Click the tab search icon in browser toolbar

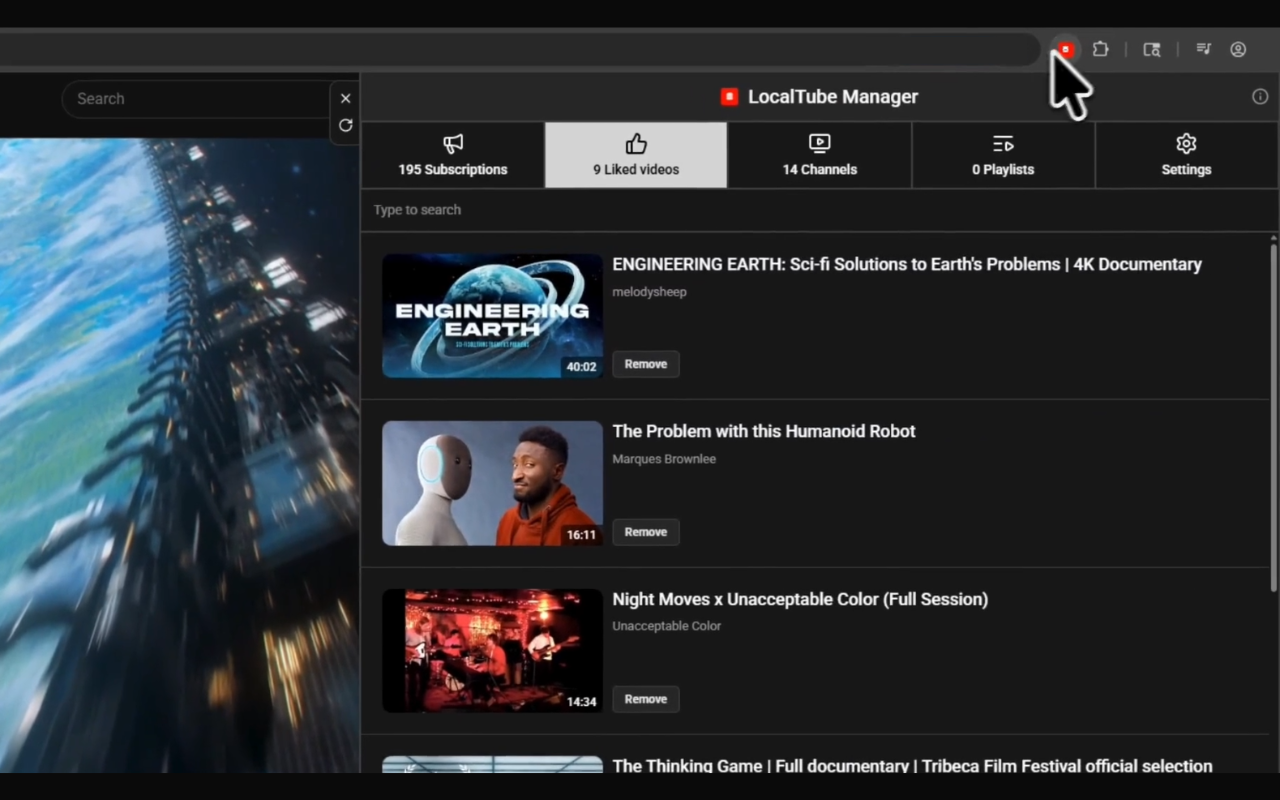[x=1152, y=49]
